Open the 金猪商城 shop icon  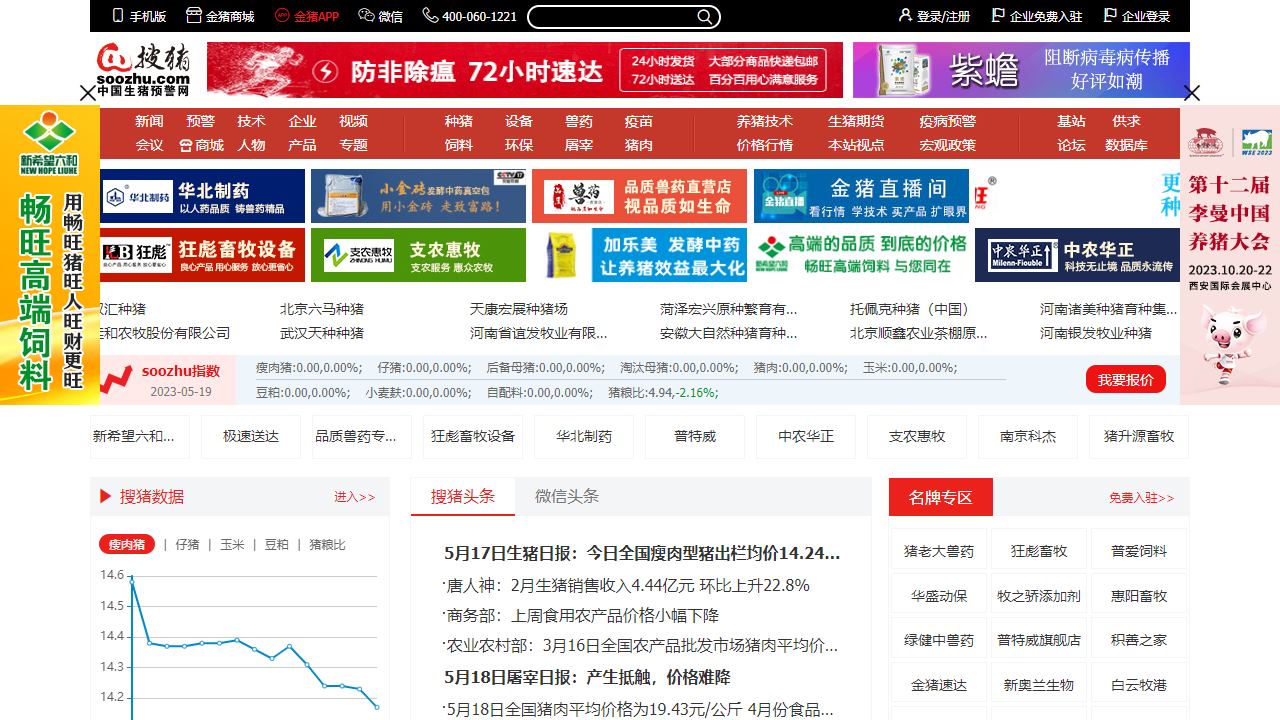tap(193, 16)
